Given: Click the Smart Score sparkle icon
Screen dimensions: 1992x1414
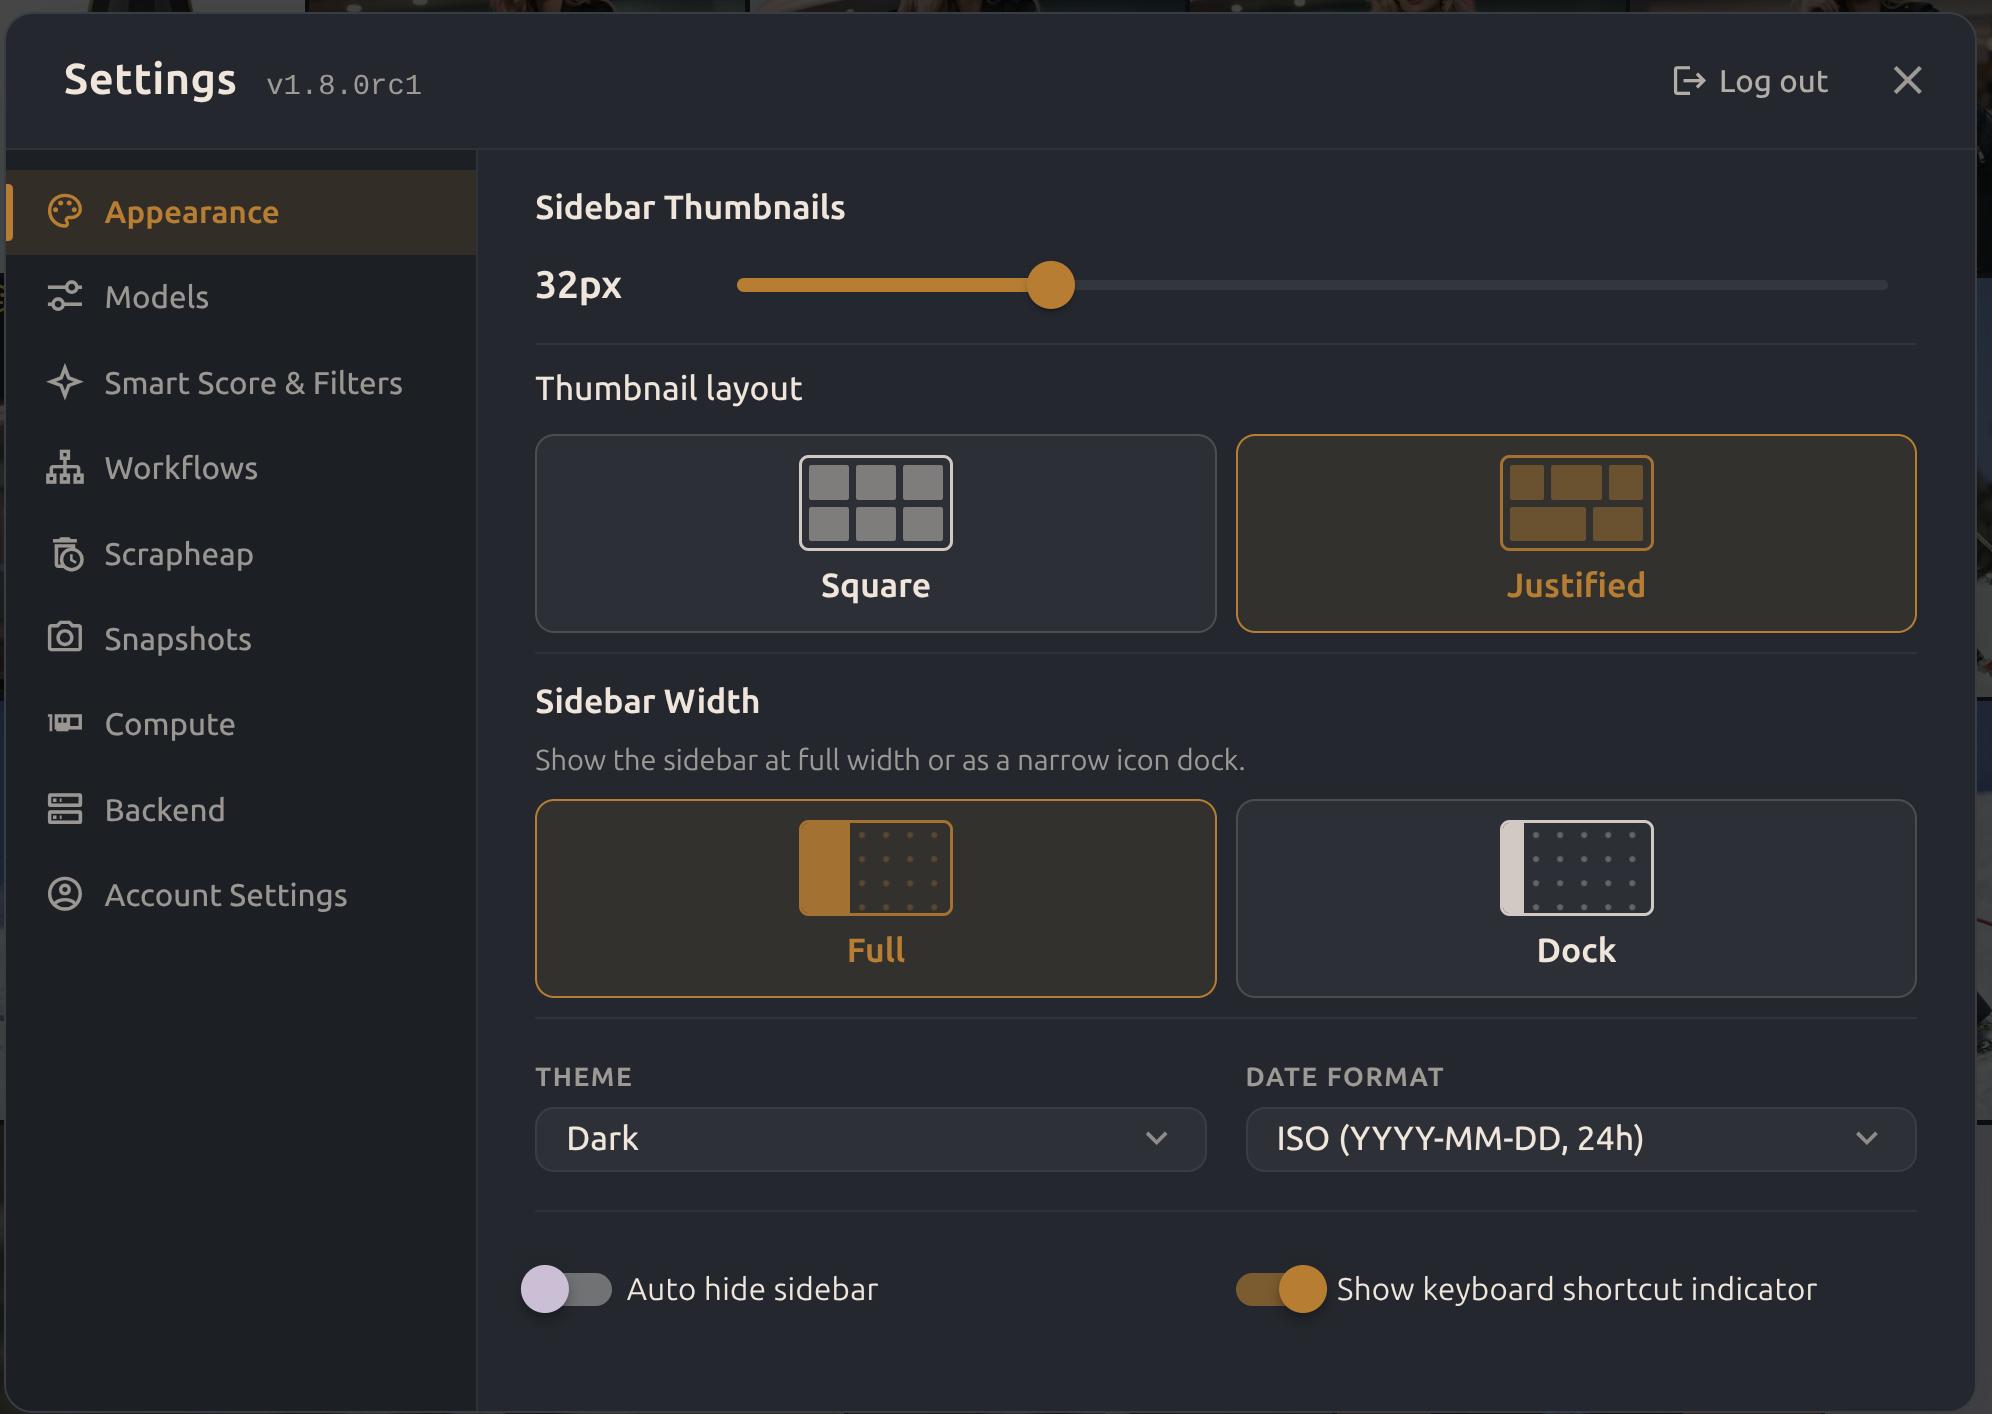Looking at the screenshot, I should (x=65, y=382).
